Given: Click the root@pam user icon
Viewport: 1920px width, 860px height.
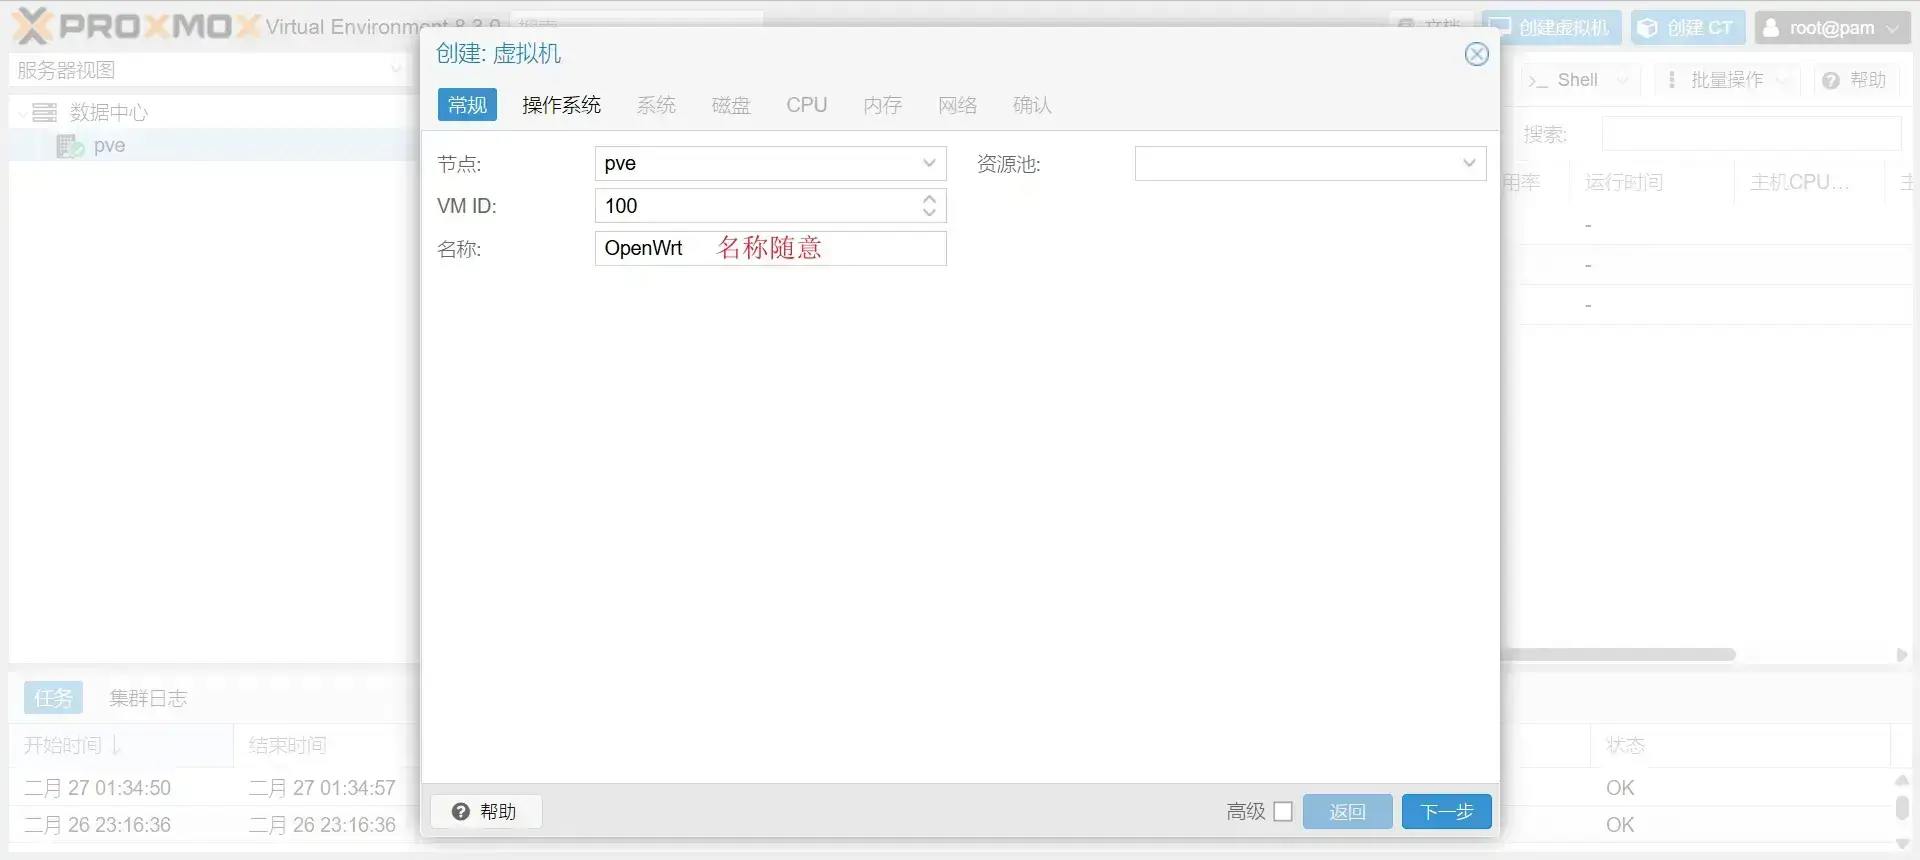Looking at the screenshot, I should (1771, 28).
